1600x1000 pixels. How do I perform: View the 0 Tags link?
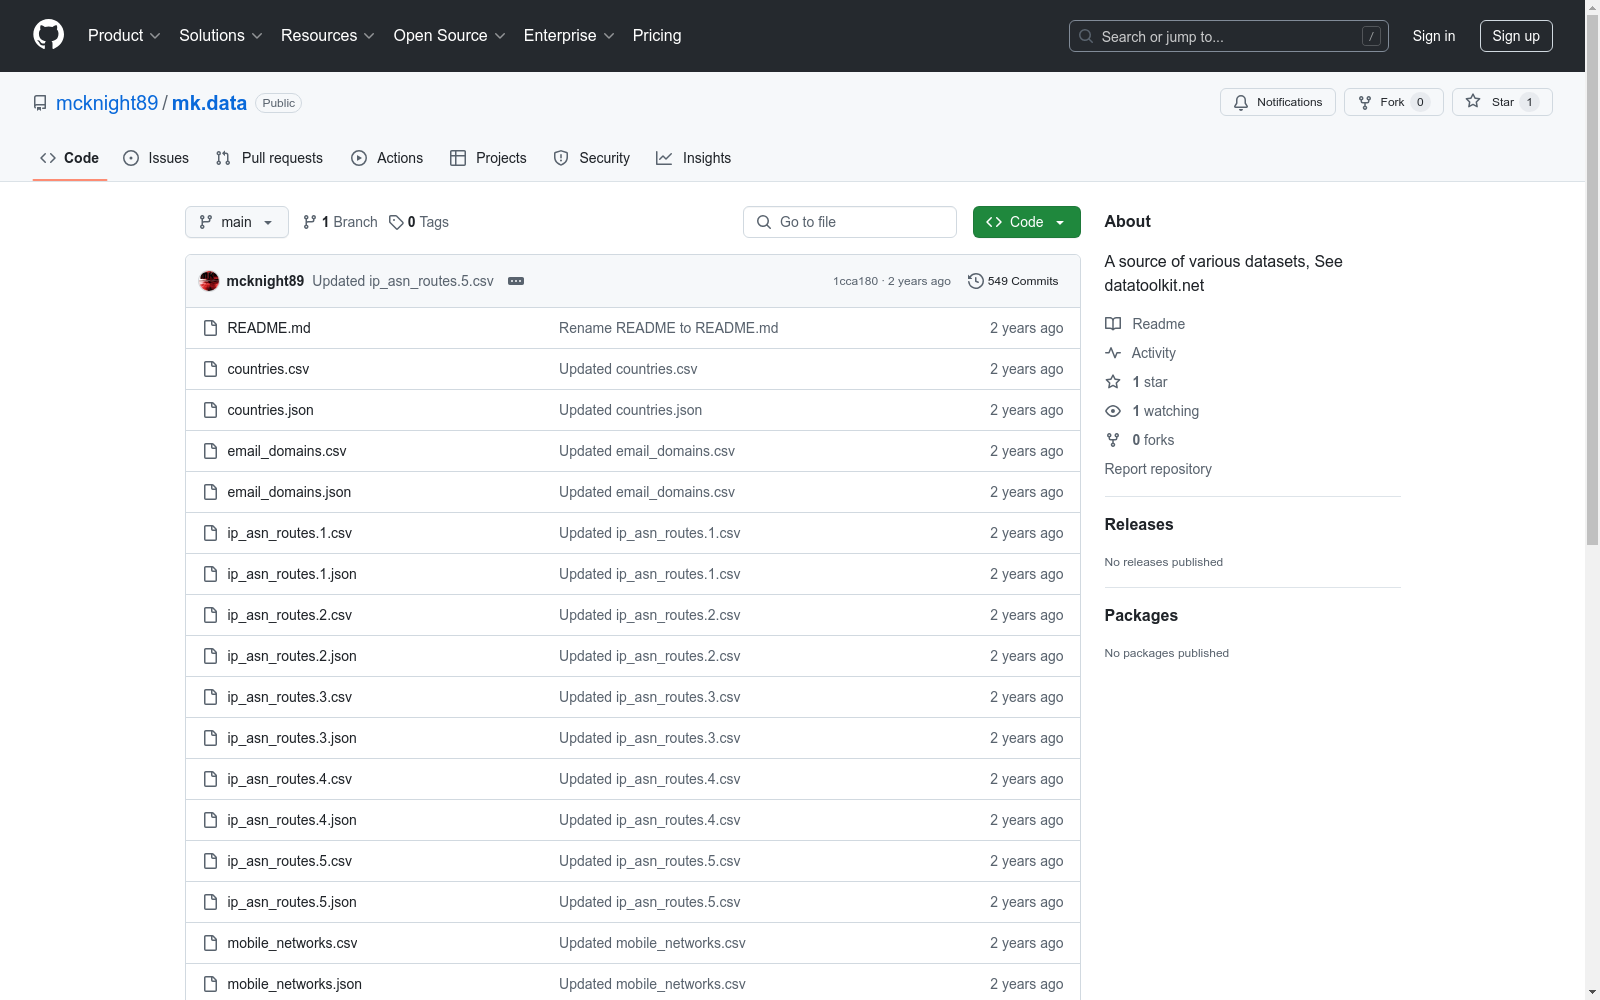[419, 222]
